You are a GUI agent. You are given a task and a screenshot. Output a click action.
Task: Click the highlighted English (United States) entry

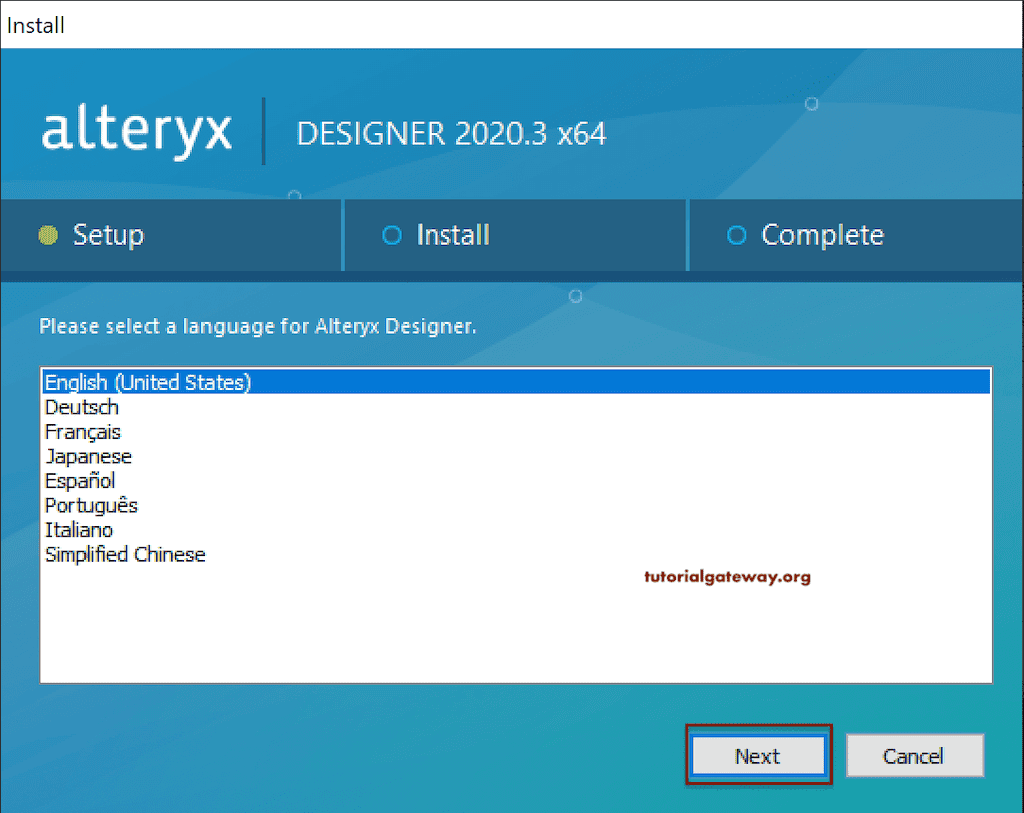pyautogui.click(x=147, y=382)
